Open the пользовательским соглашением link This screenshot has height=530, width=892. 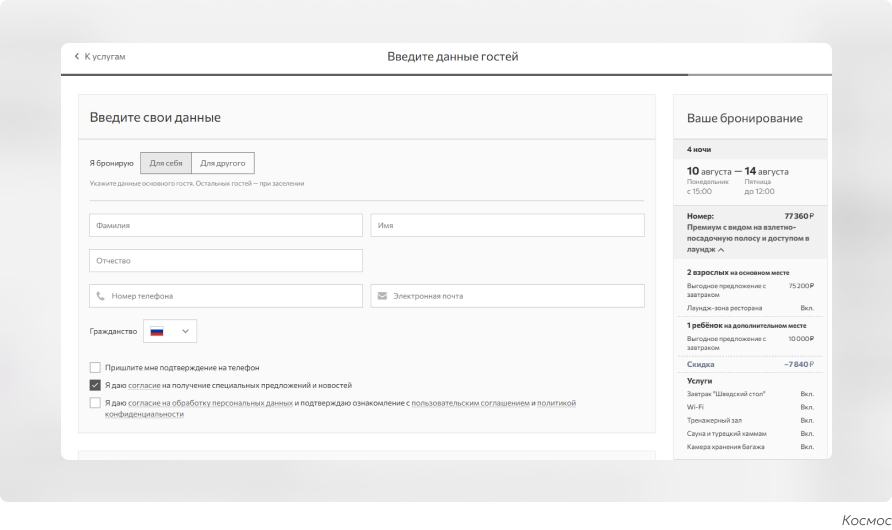(x=470, y=403)
